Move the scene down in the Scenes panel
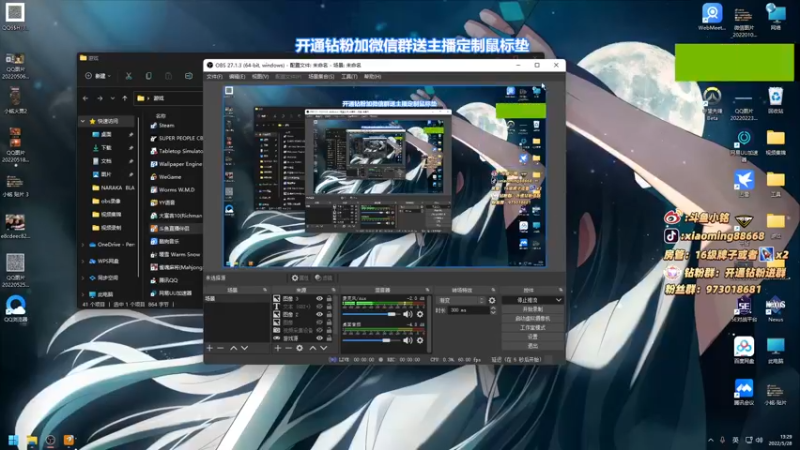The height and width of the screenshot is (450, 800). coord(244,348)
